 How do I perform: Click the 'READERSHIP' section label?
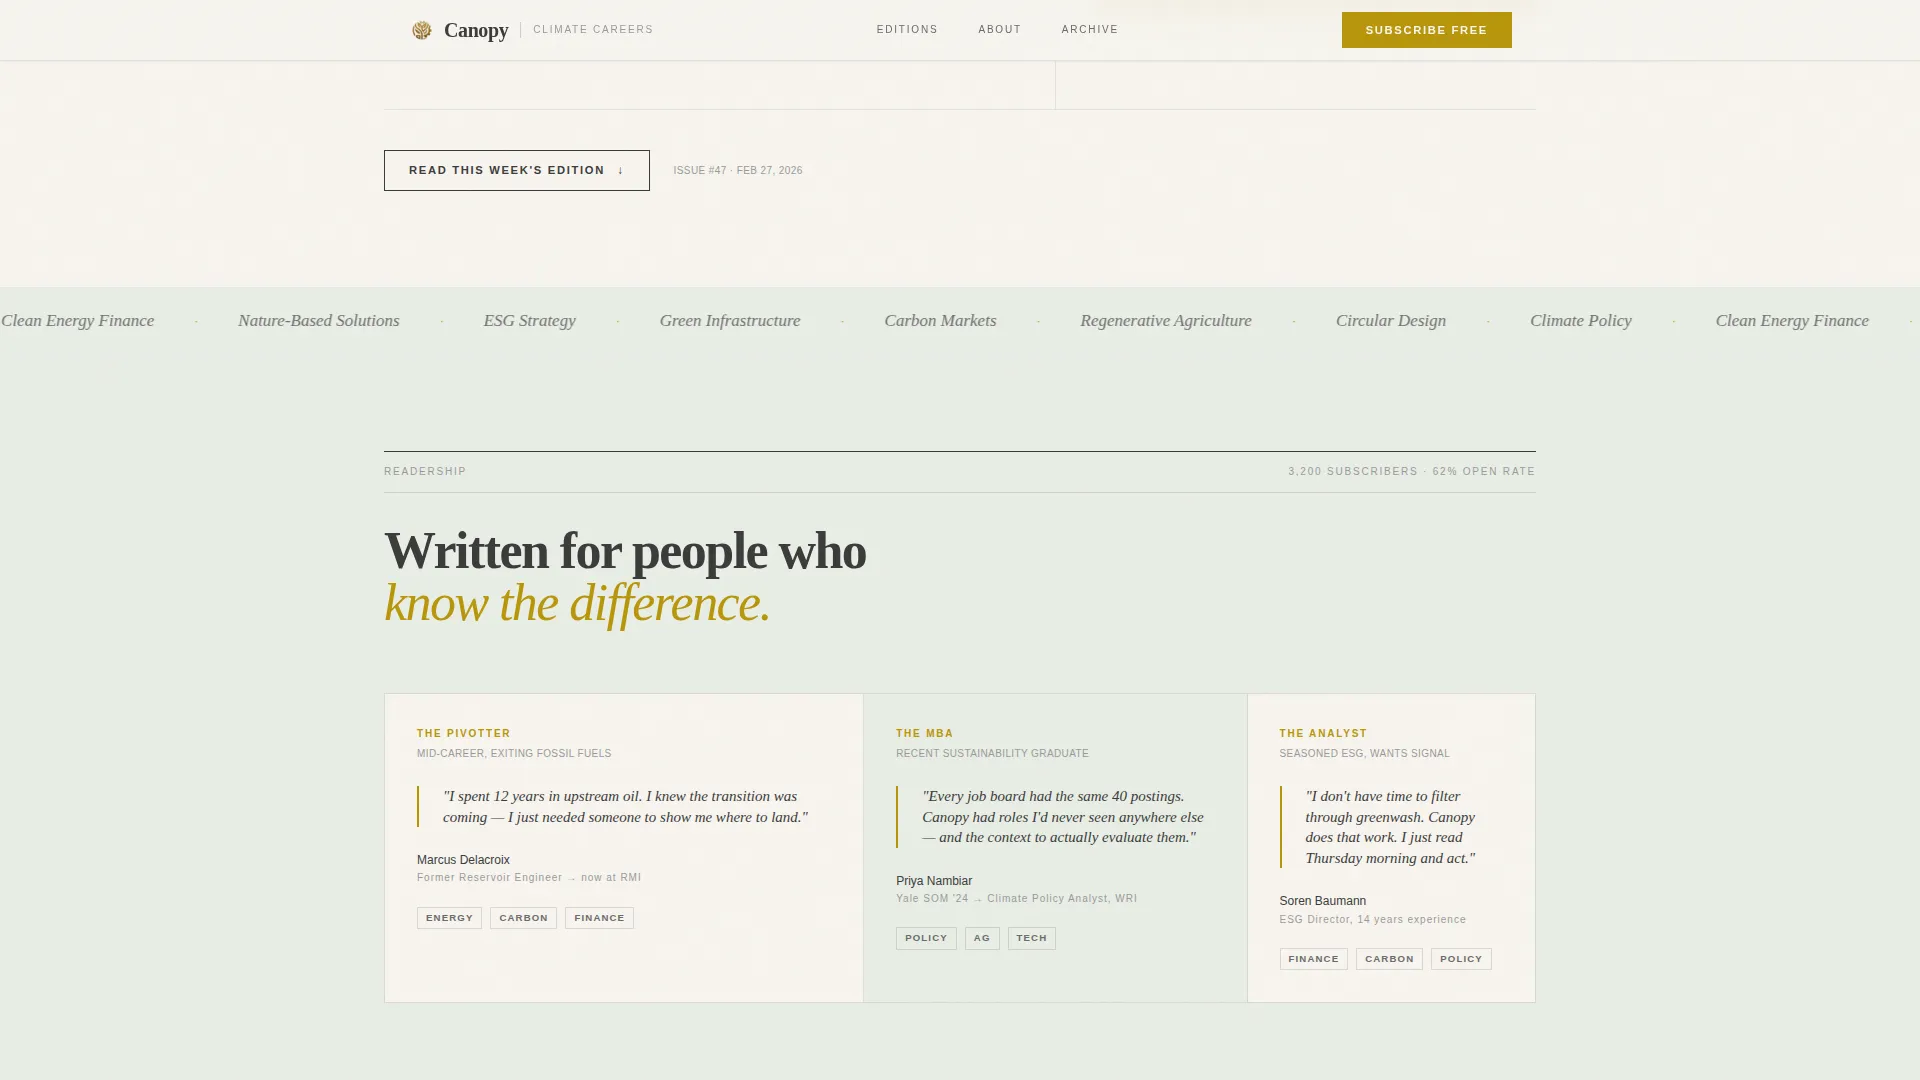(x=425, y=472)
